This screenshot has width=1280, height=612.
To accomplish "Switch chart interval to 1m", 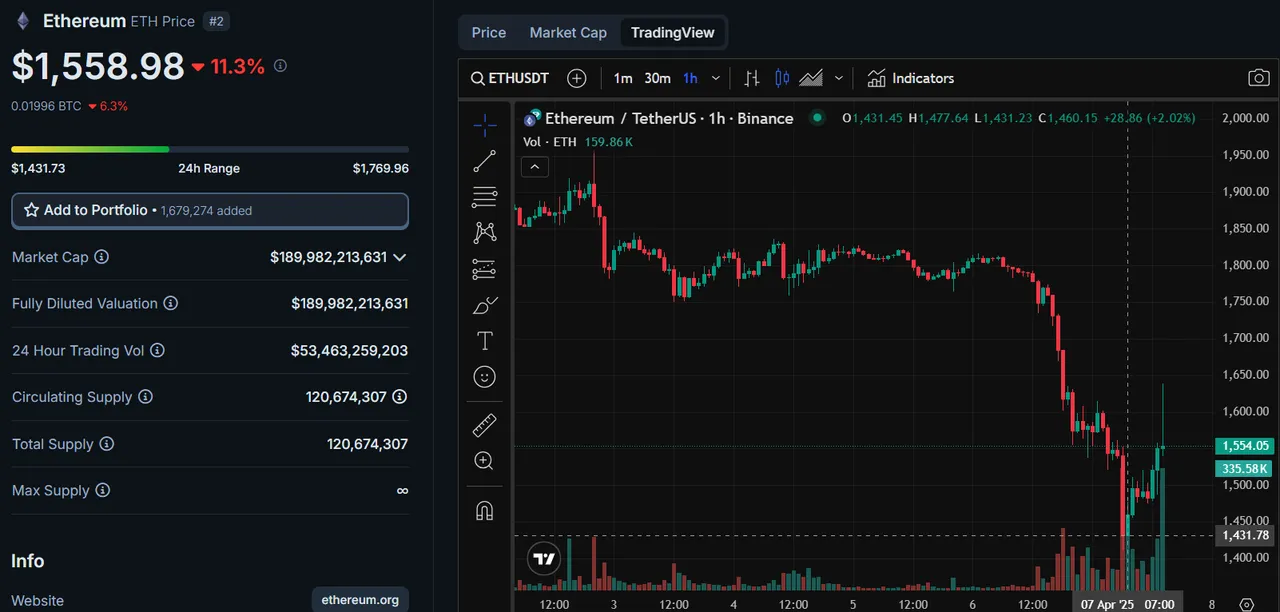I will (x=623, y=78).
